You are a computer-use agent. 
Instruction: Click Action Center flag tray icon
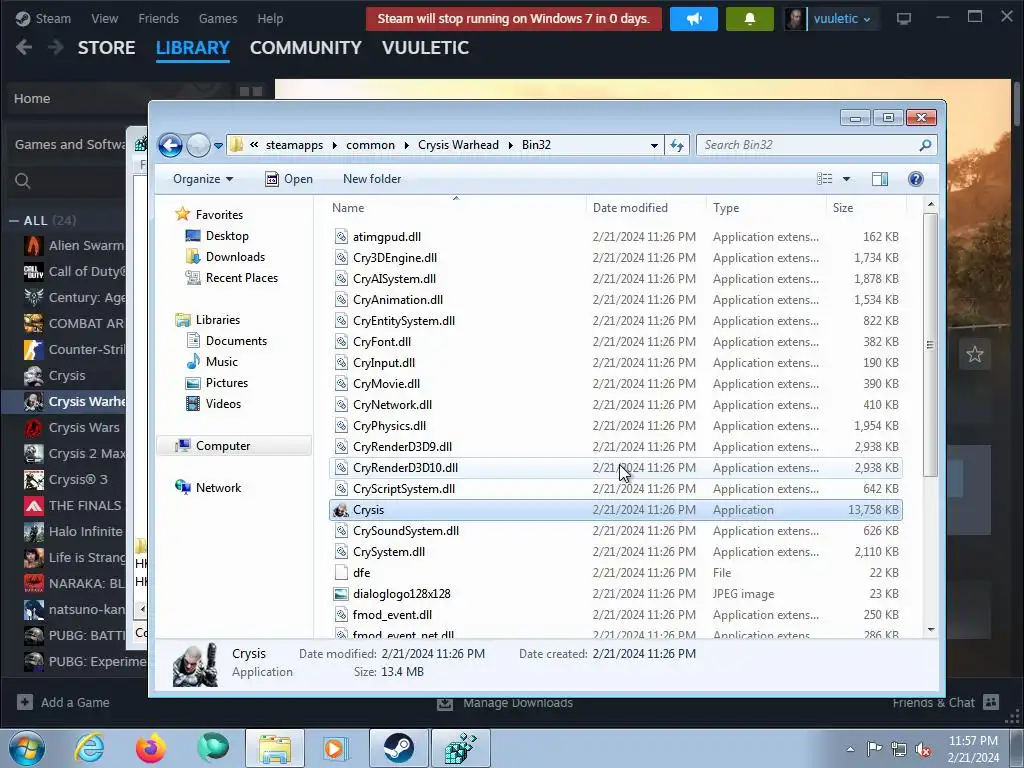874,749
